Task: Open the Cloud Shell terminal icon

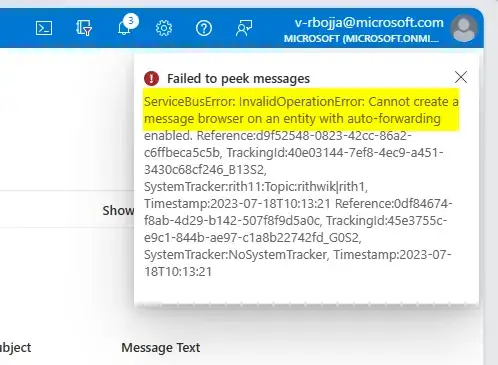Action: (x=44, y=28)
